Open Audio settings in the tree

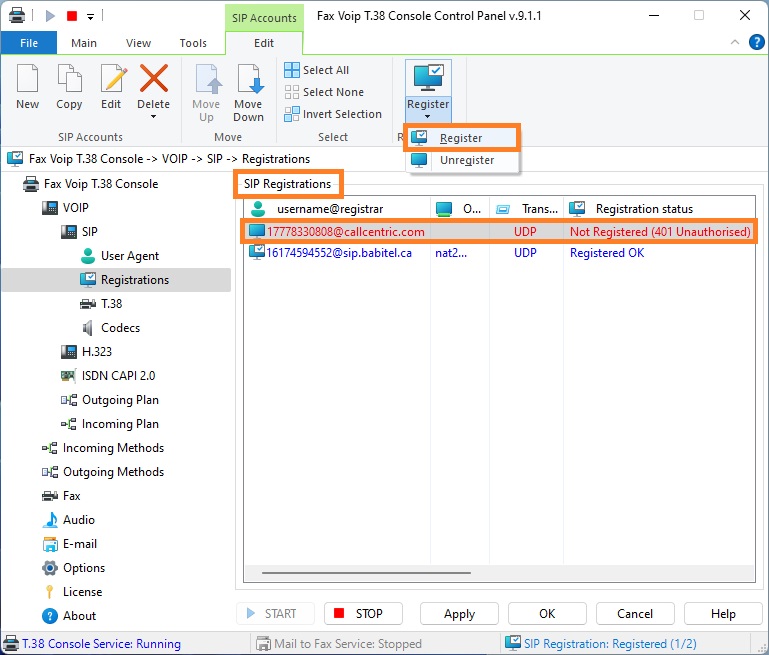pos(69,520)
